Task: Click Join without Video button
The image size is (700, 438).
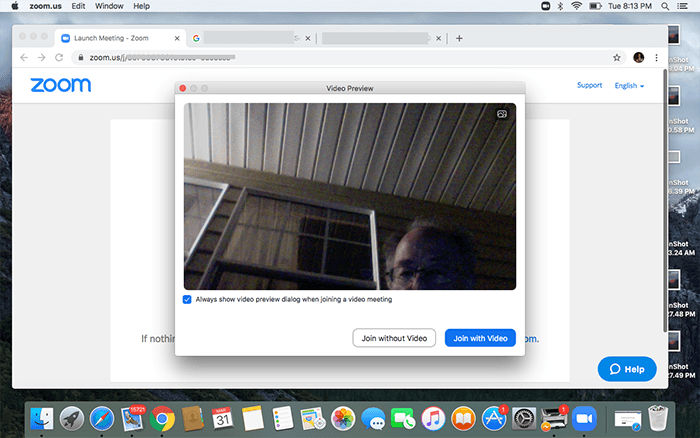Action: point(394,338)
